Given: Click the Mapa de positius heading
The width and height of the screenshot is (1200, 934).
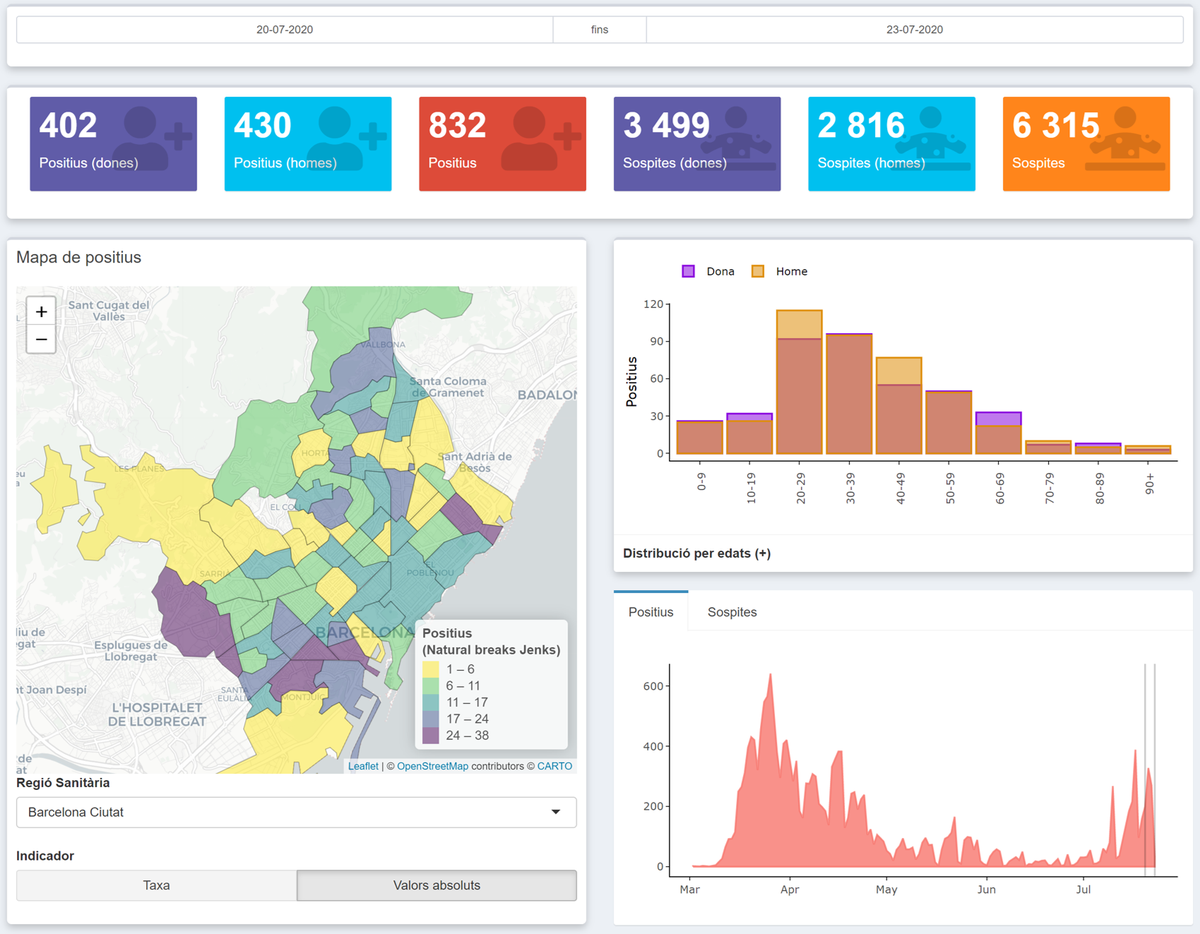Looking at the screenshot, I should (79, 257).
